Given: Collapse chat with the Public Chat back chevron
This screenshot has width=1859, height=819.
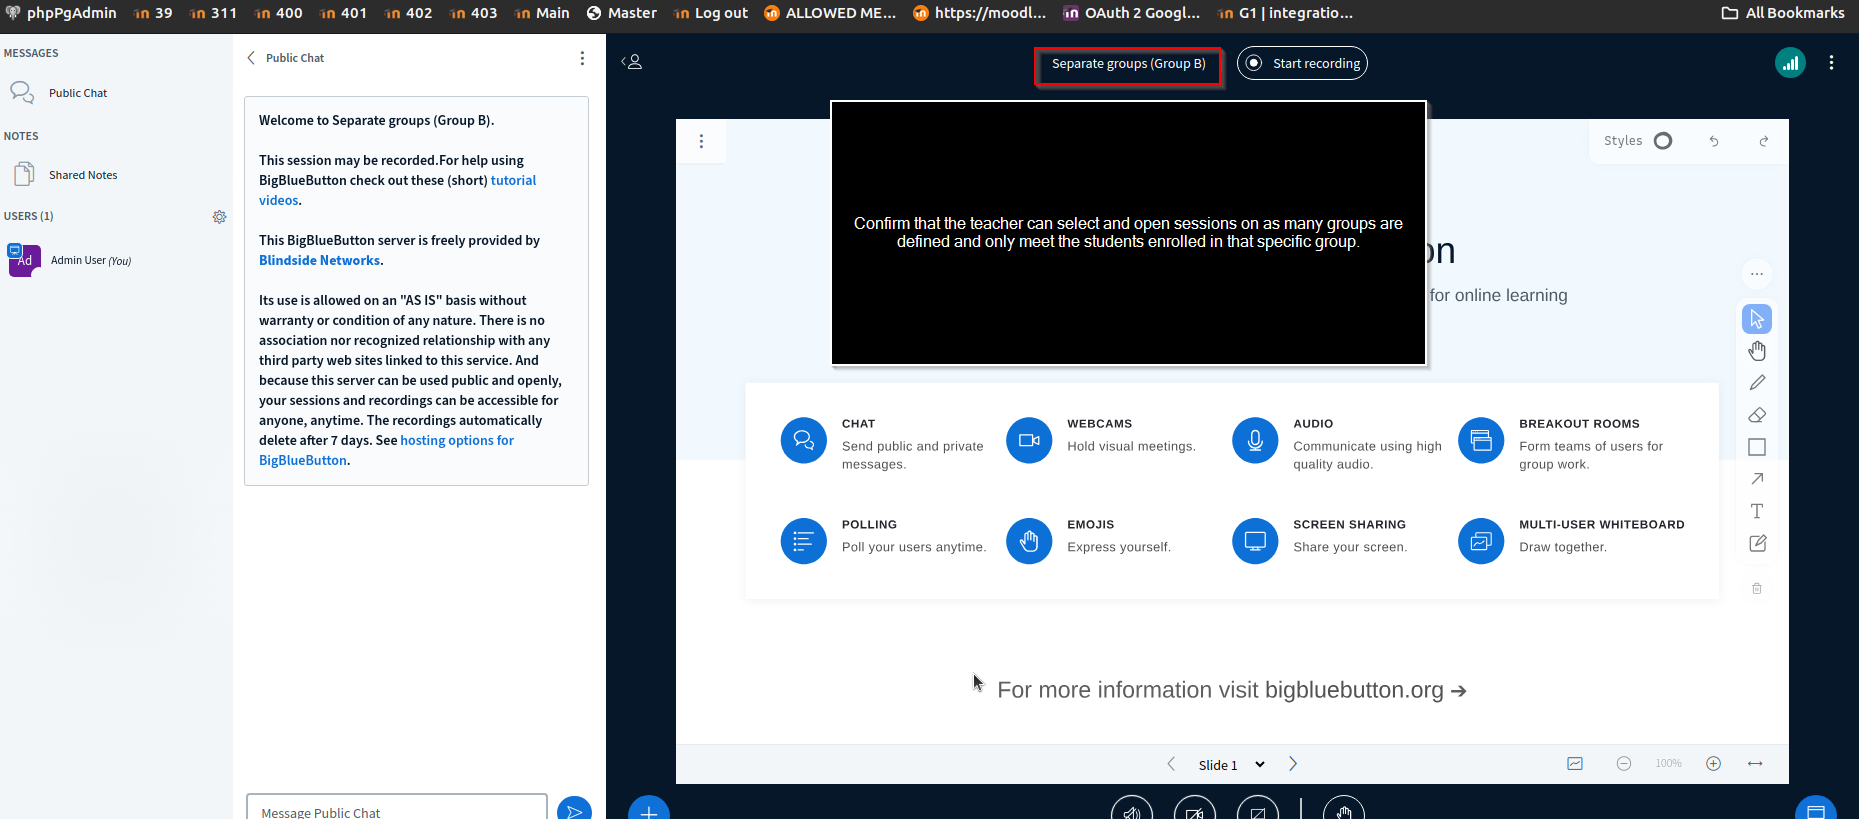Looking at the screenshot, I should point(251,58).
